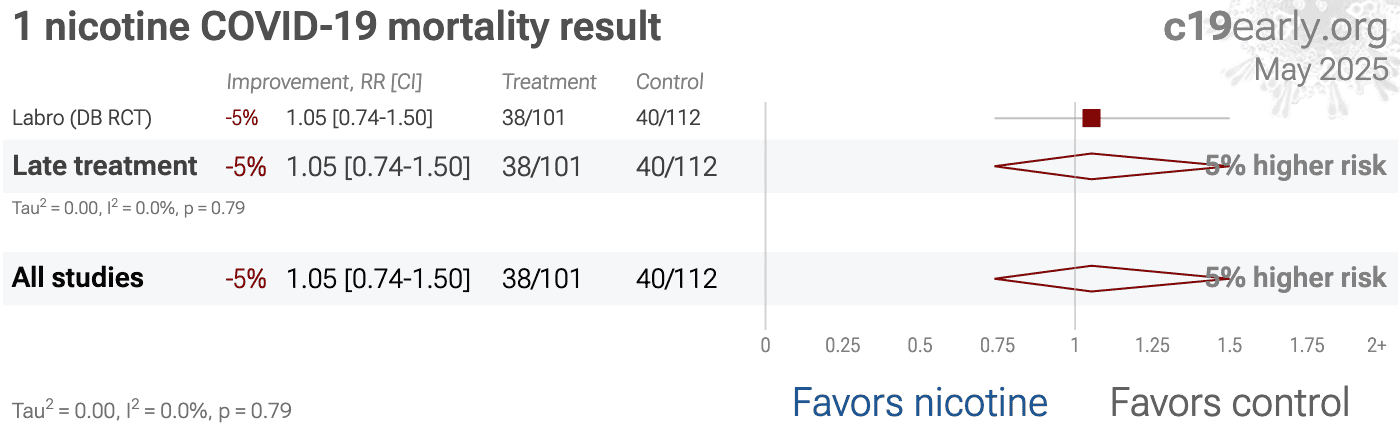This screenshot has height=429, width=1400.
Task: Click the All studies row label
Action: [x=78, y=277]
